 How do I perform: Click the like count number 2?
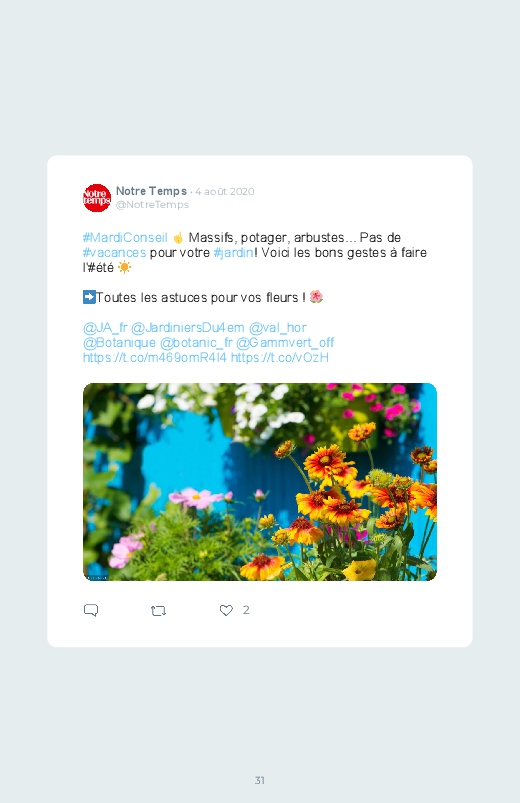[x=246, y=609]
